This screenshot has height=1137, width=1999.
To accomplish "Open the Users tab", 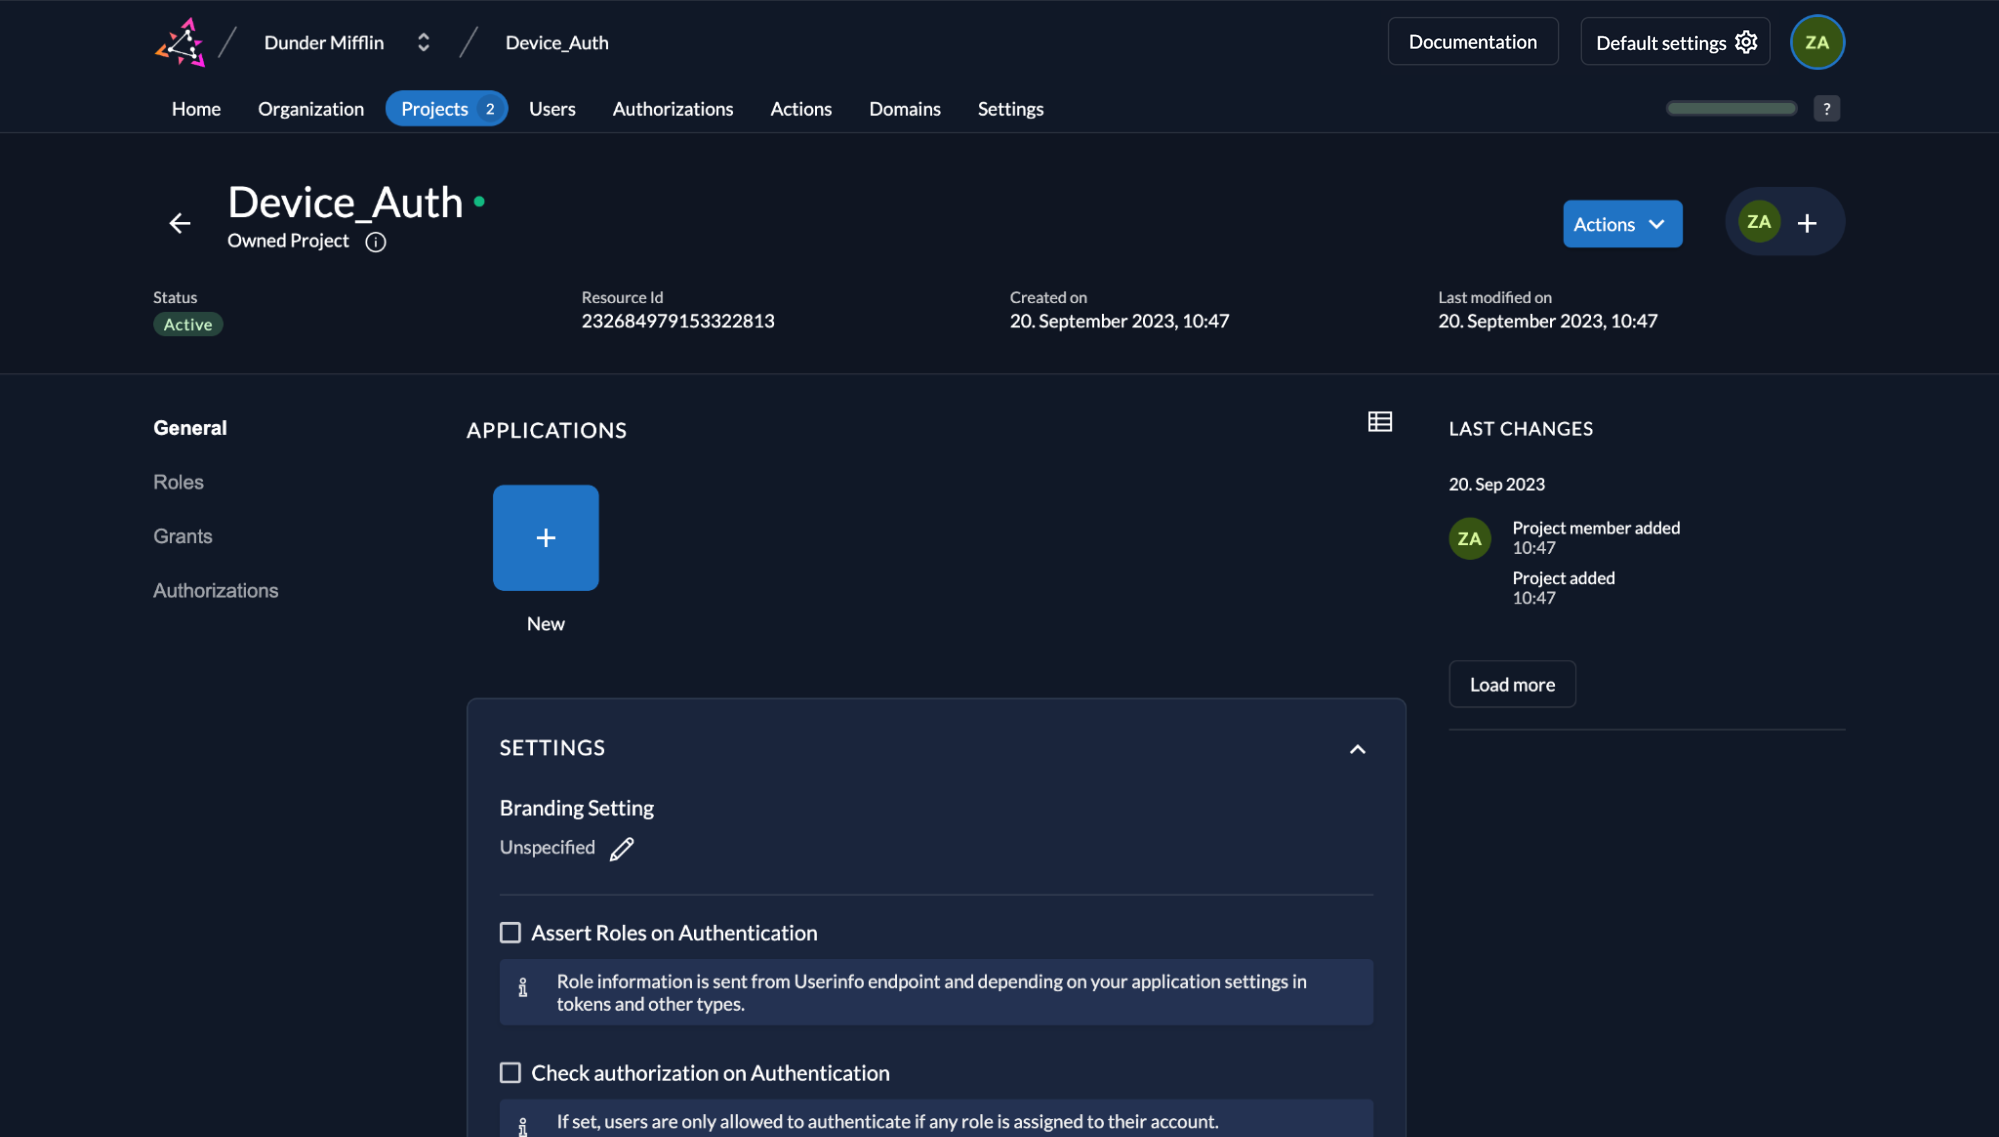I will pyautogui.click(x=551, y=109).
